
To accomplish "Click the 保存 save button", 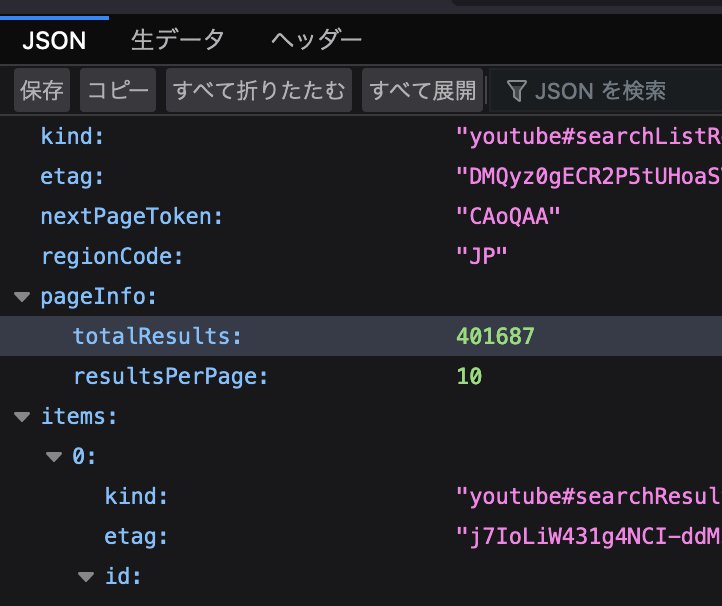I will click(x=42, y=90).
